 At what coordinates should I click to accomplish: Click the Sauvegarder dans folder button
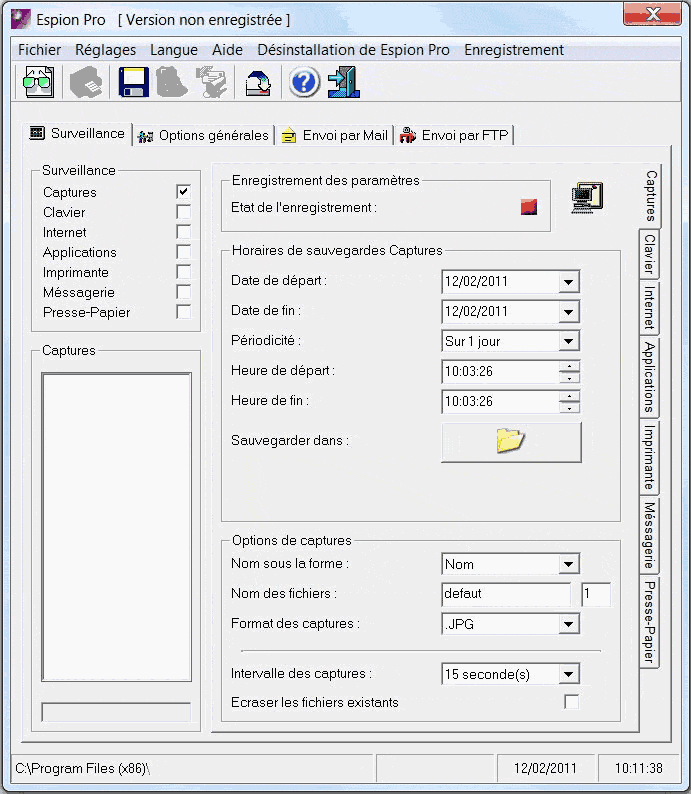pos(511,442)
